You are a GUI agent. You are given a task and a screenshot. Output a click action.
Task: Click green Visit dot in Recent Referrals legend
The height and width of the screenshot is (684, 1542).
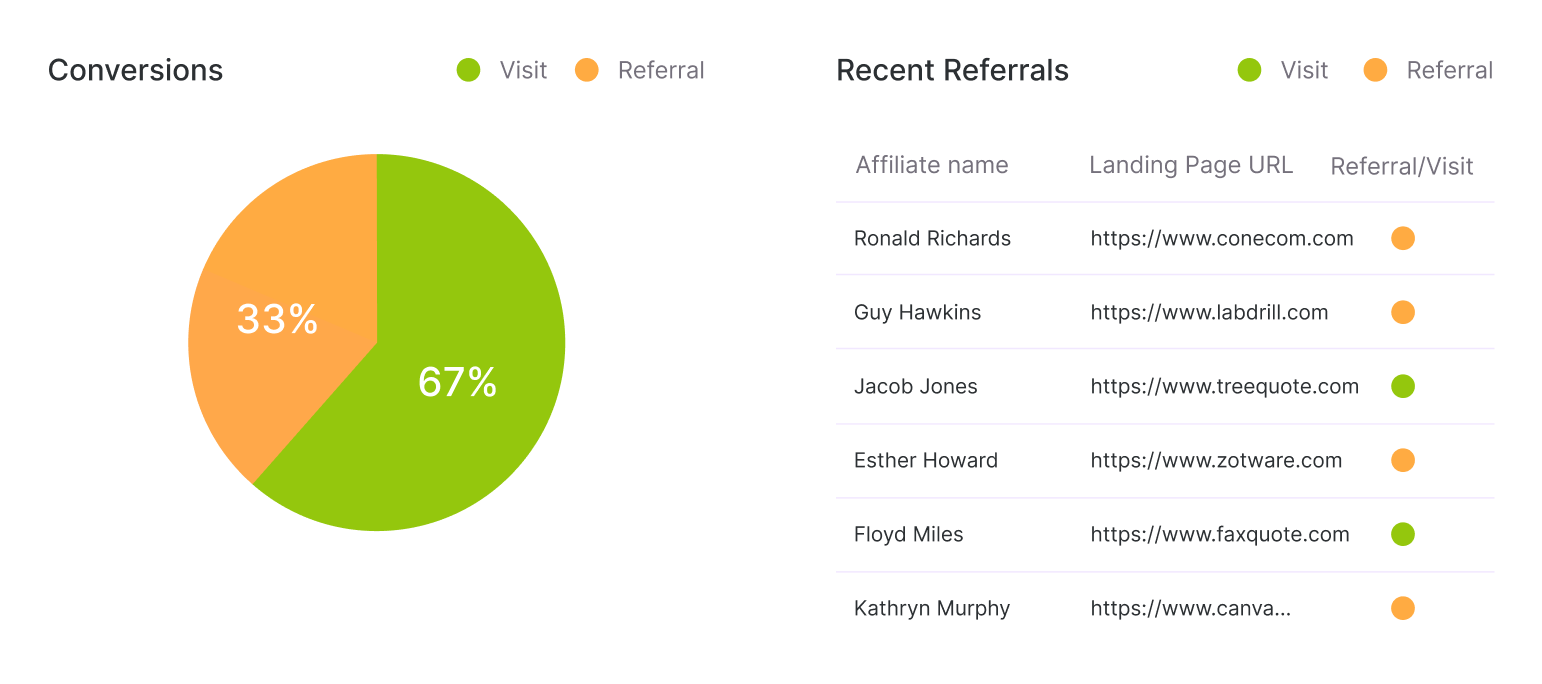(x=1249, y=70)
